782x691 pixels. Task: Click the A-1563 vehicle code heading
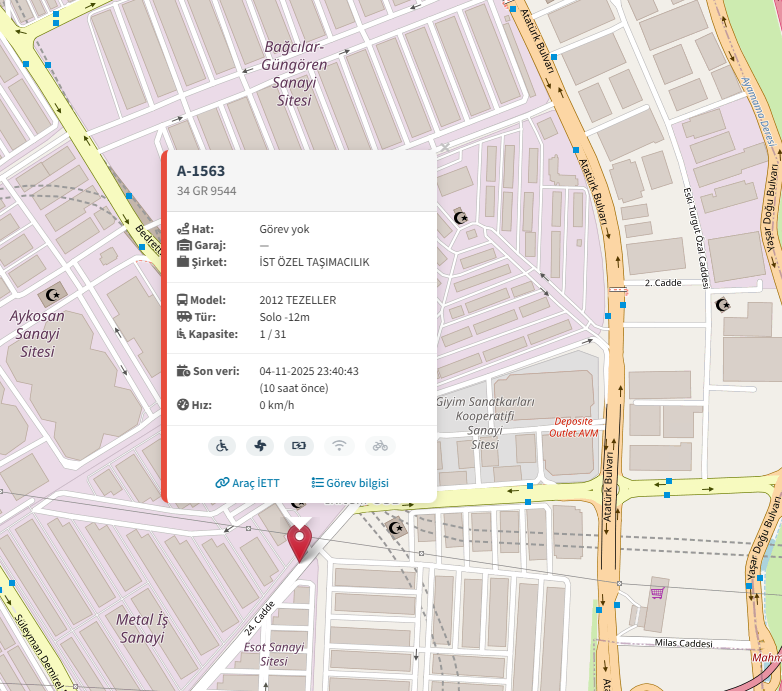pyautogui.click(x=201, y=171)
